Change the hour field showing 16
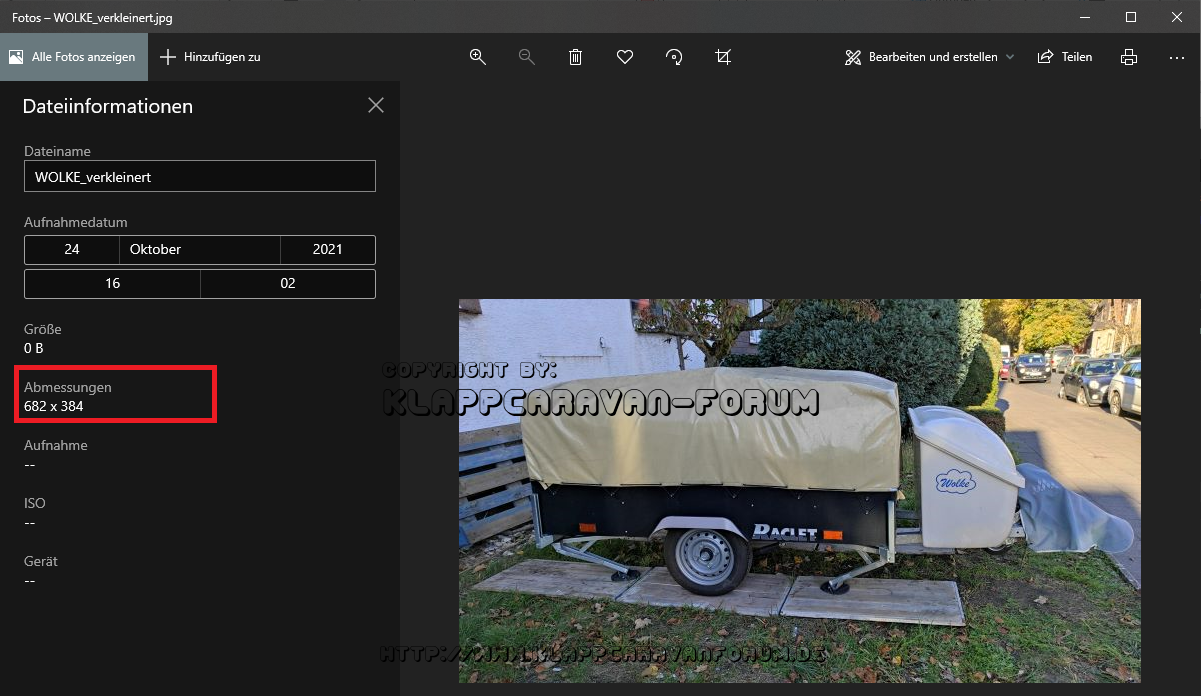Screen dimensions: 1201x696 (x=112, y=284)
